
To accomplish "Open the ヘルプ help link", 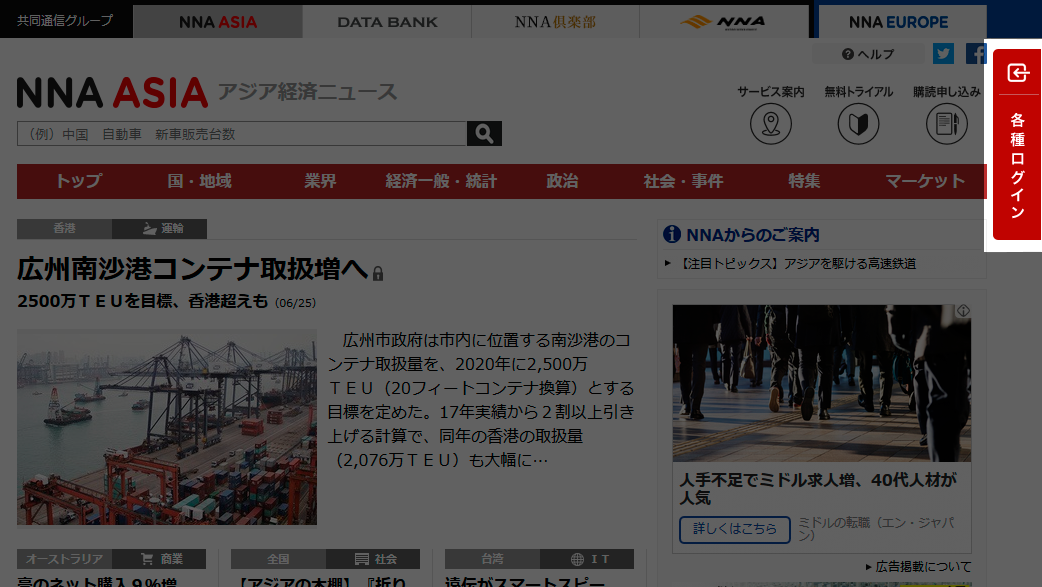I will (x=868, y=54).
